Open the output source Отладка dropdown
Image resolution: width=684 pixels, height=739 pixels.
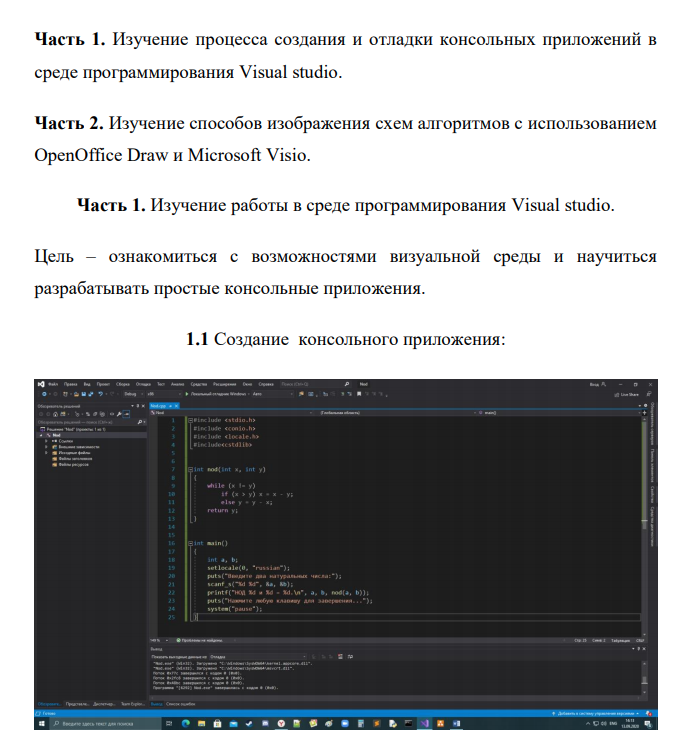[258, 657]
